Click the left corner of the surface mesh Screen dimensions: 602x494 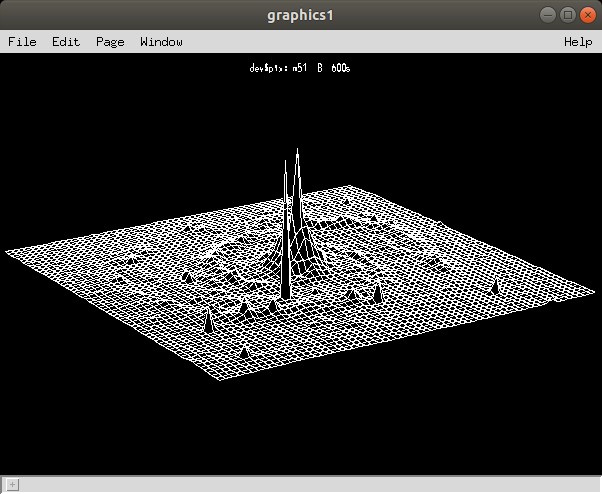pos(7,252)
